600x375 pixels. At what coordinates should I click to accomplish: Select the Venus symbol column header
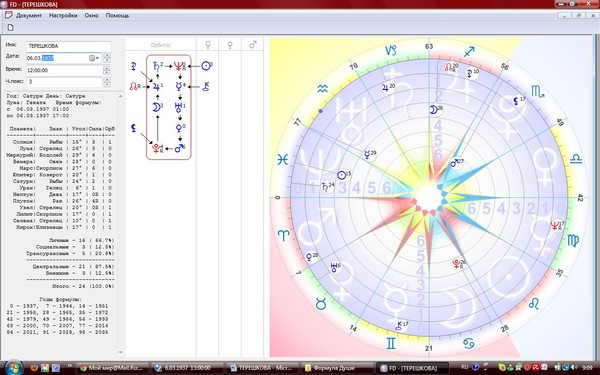pyautogui.click(x=230, y=45)
